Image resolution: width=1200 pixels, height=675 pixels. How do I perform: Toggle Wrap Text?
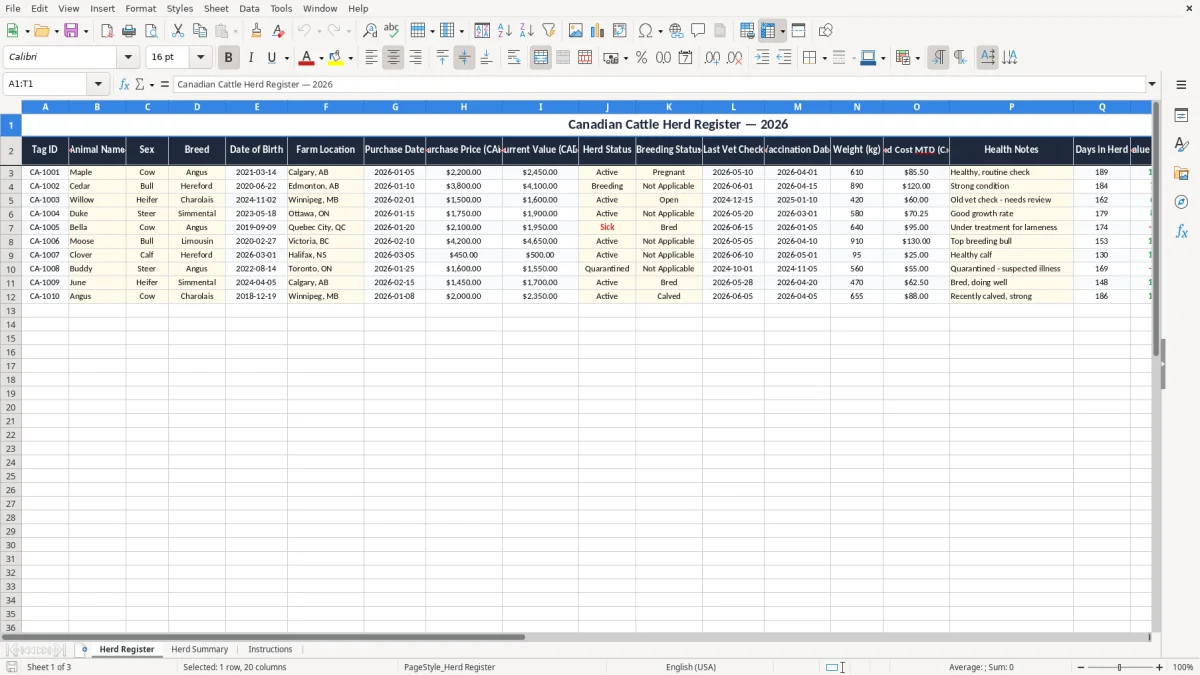pyautogui.click(x=514, y=58)
